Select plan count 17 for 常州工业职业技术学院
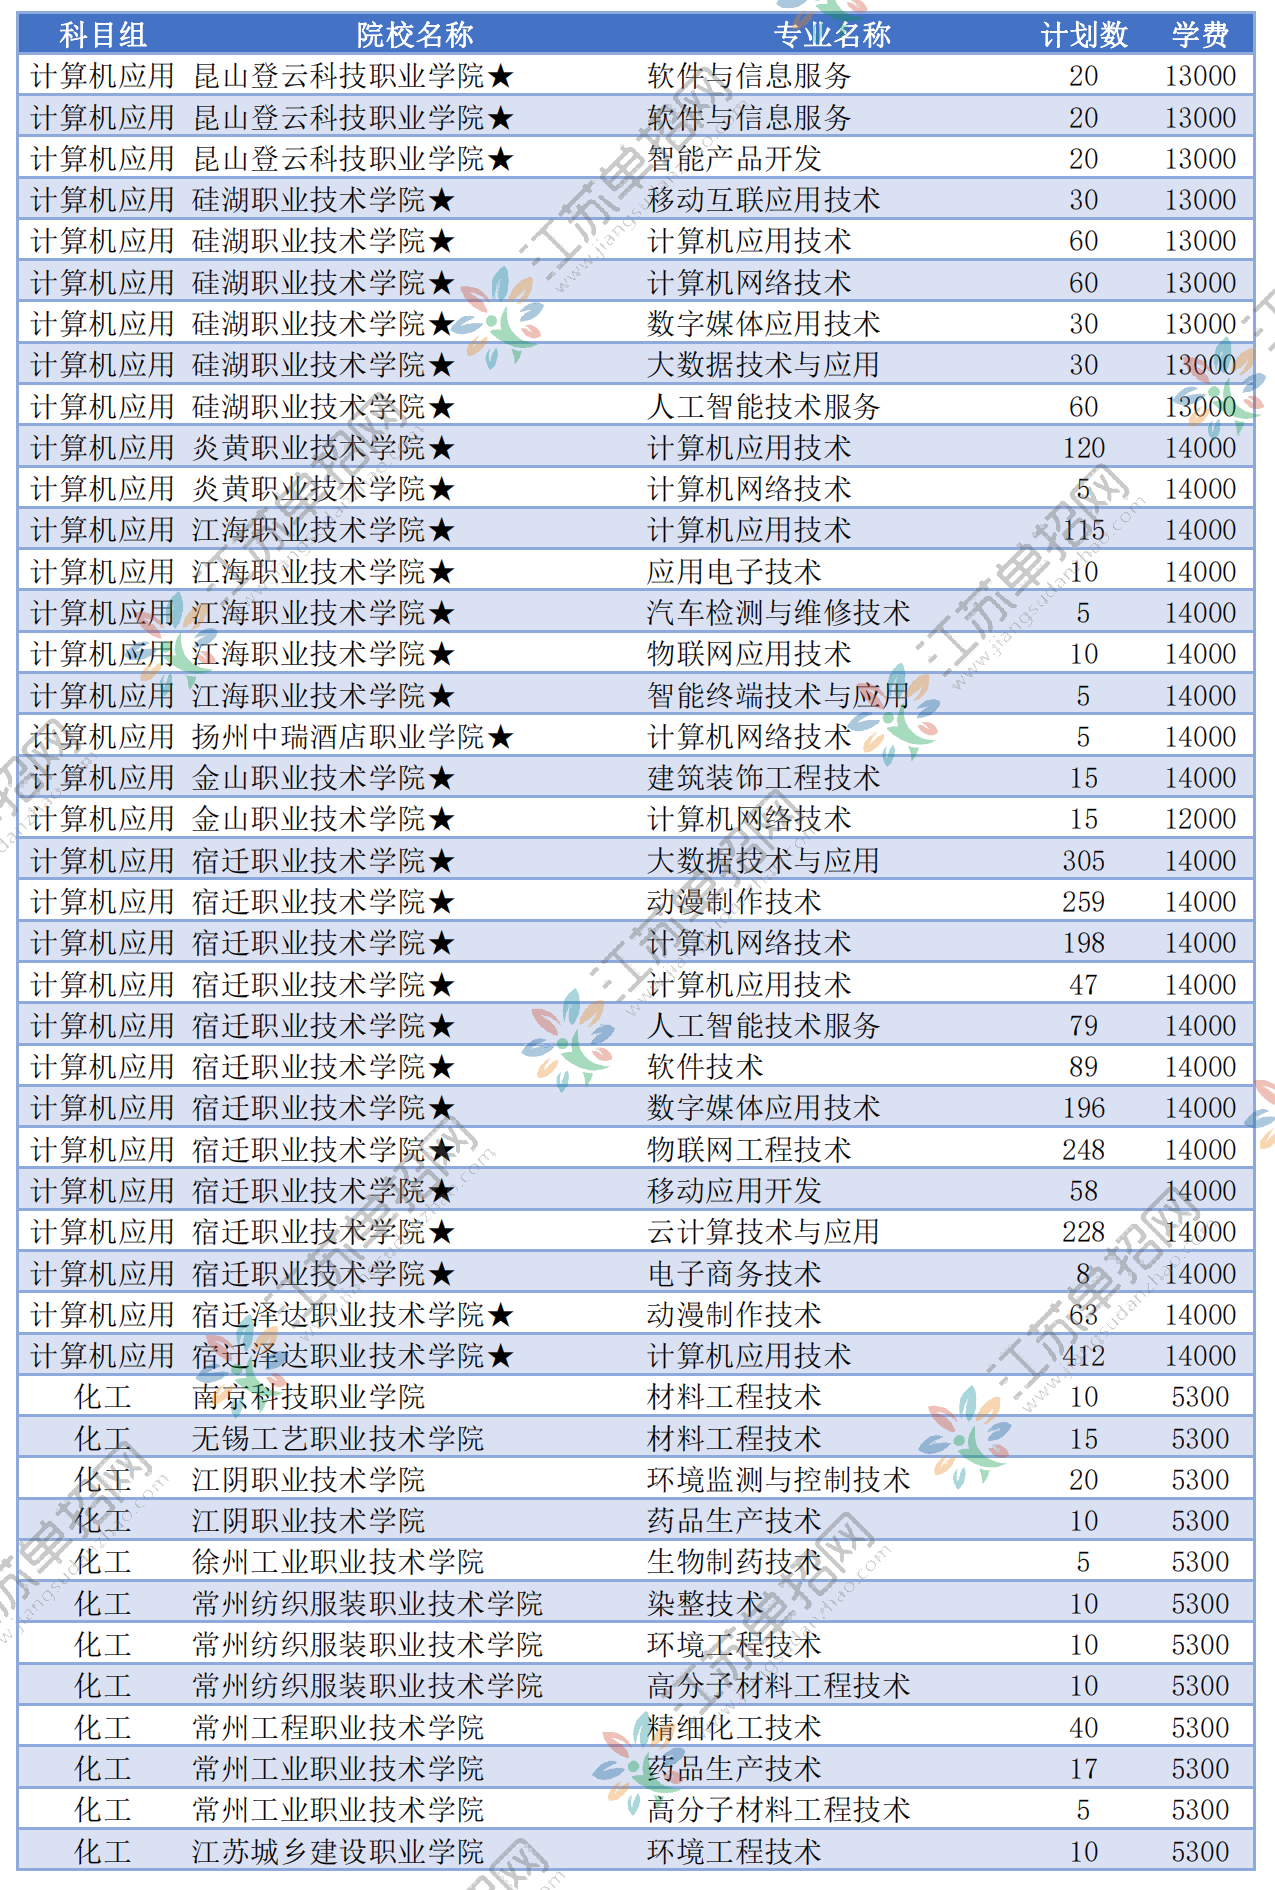The width and height of the screenshot is (1275, 1890). point(1084,1769)
